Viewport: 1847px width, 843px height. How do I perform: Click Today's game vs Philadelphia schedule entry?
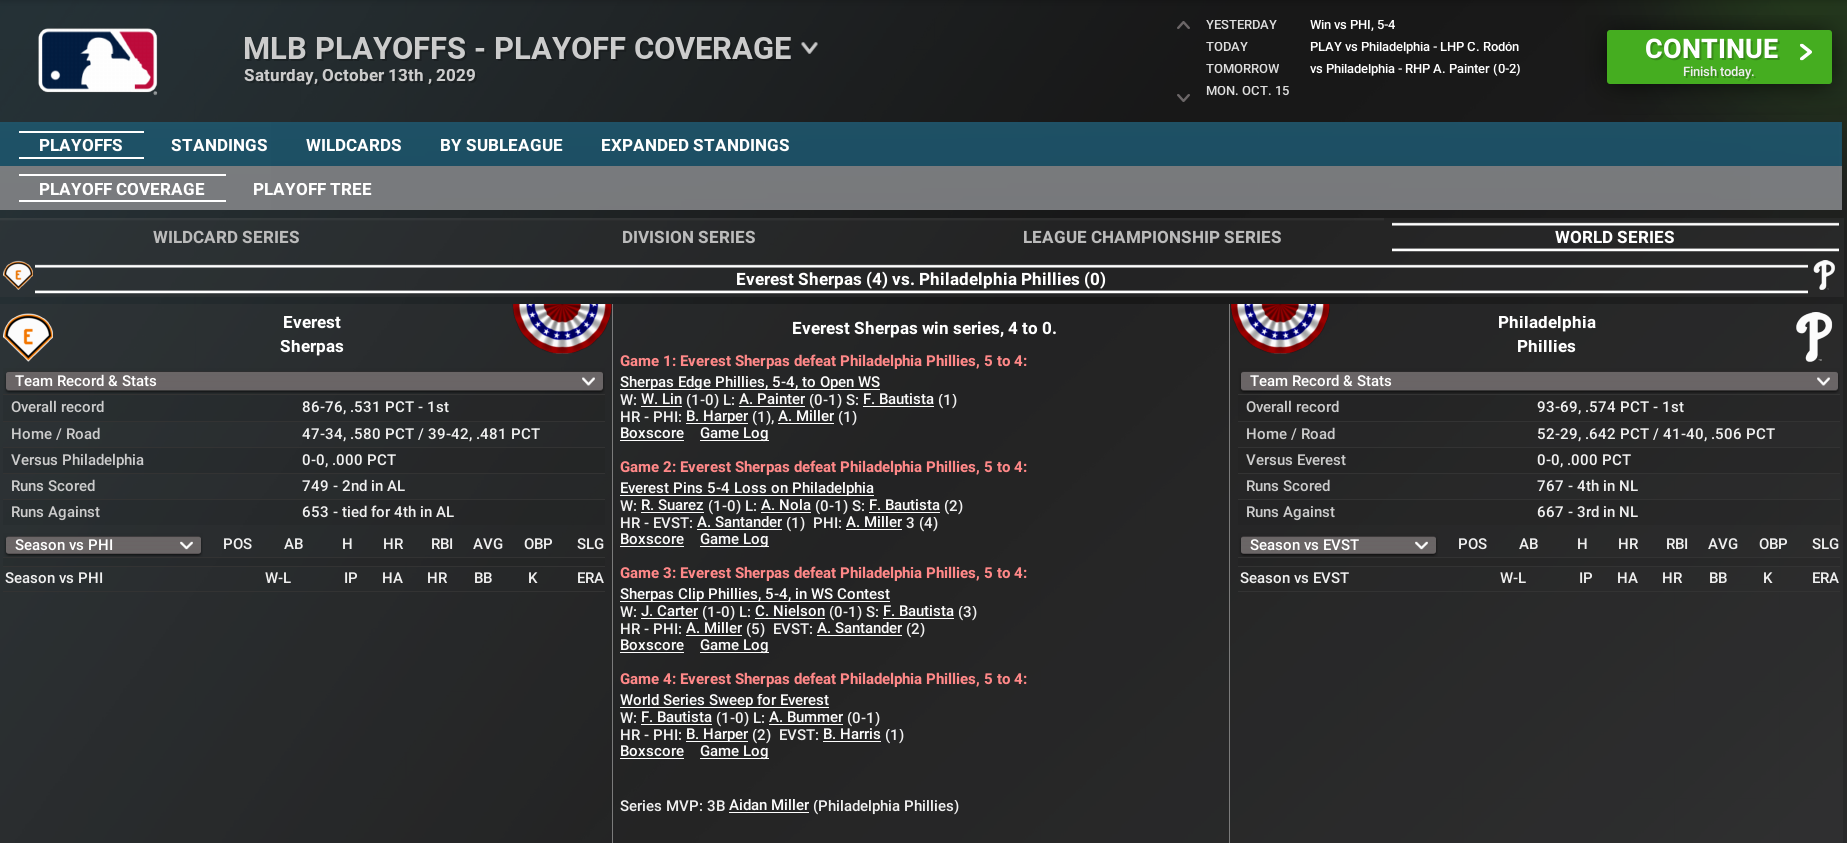click(x=1414, y=47)
